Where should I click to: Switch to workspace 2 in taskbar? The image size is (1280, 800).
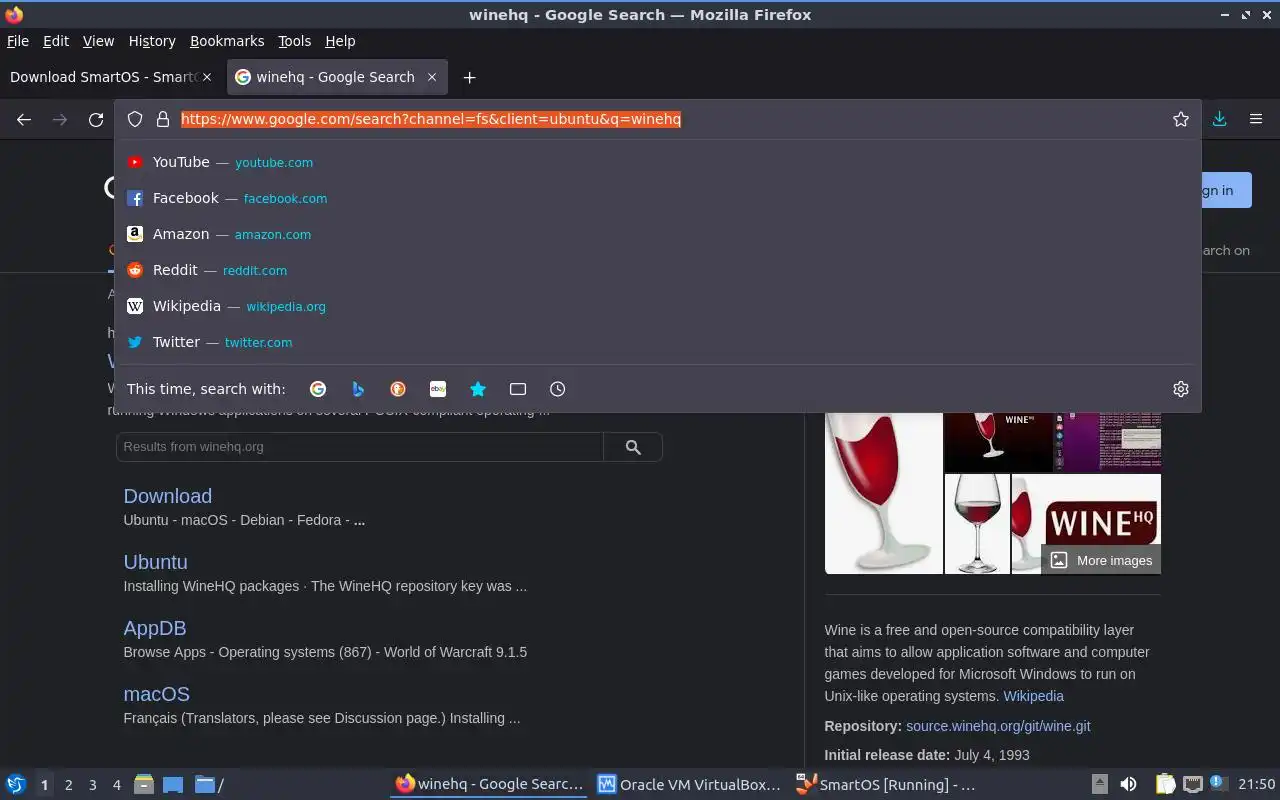[68, 785]
